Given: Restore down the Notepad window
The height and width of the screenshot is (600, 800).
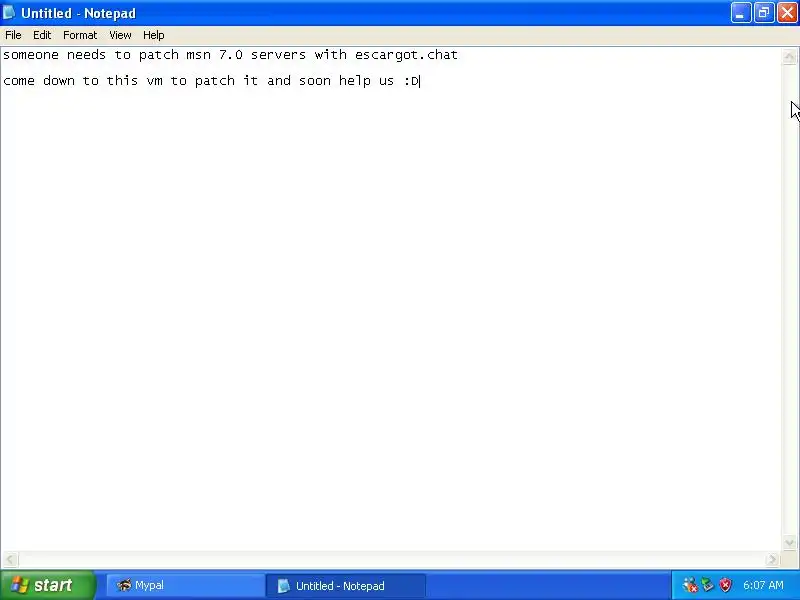Looking at the screenshot, I should (764, 13).
